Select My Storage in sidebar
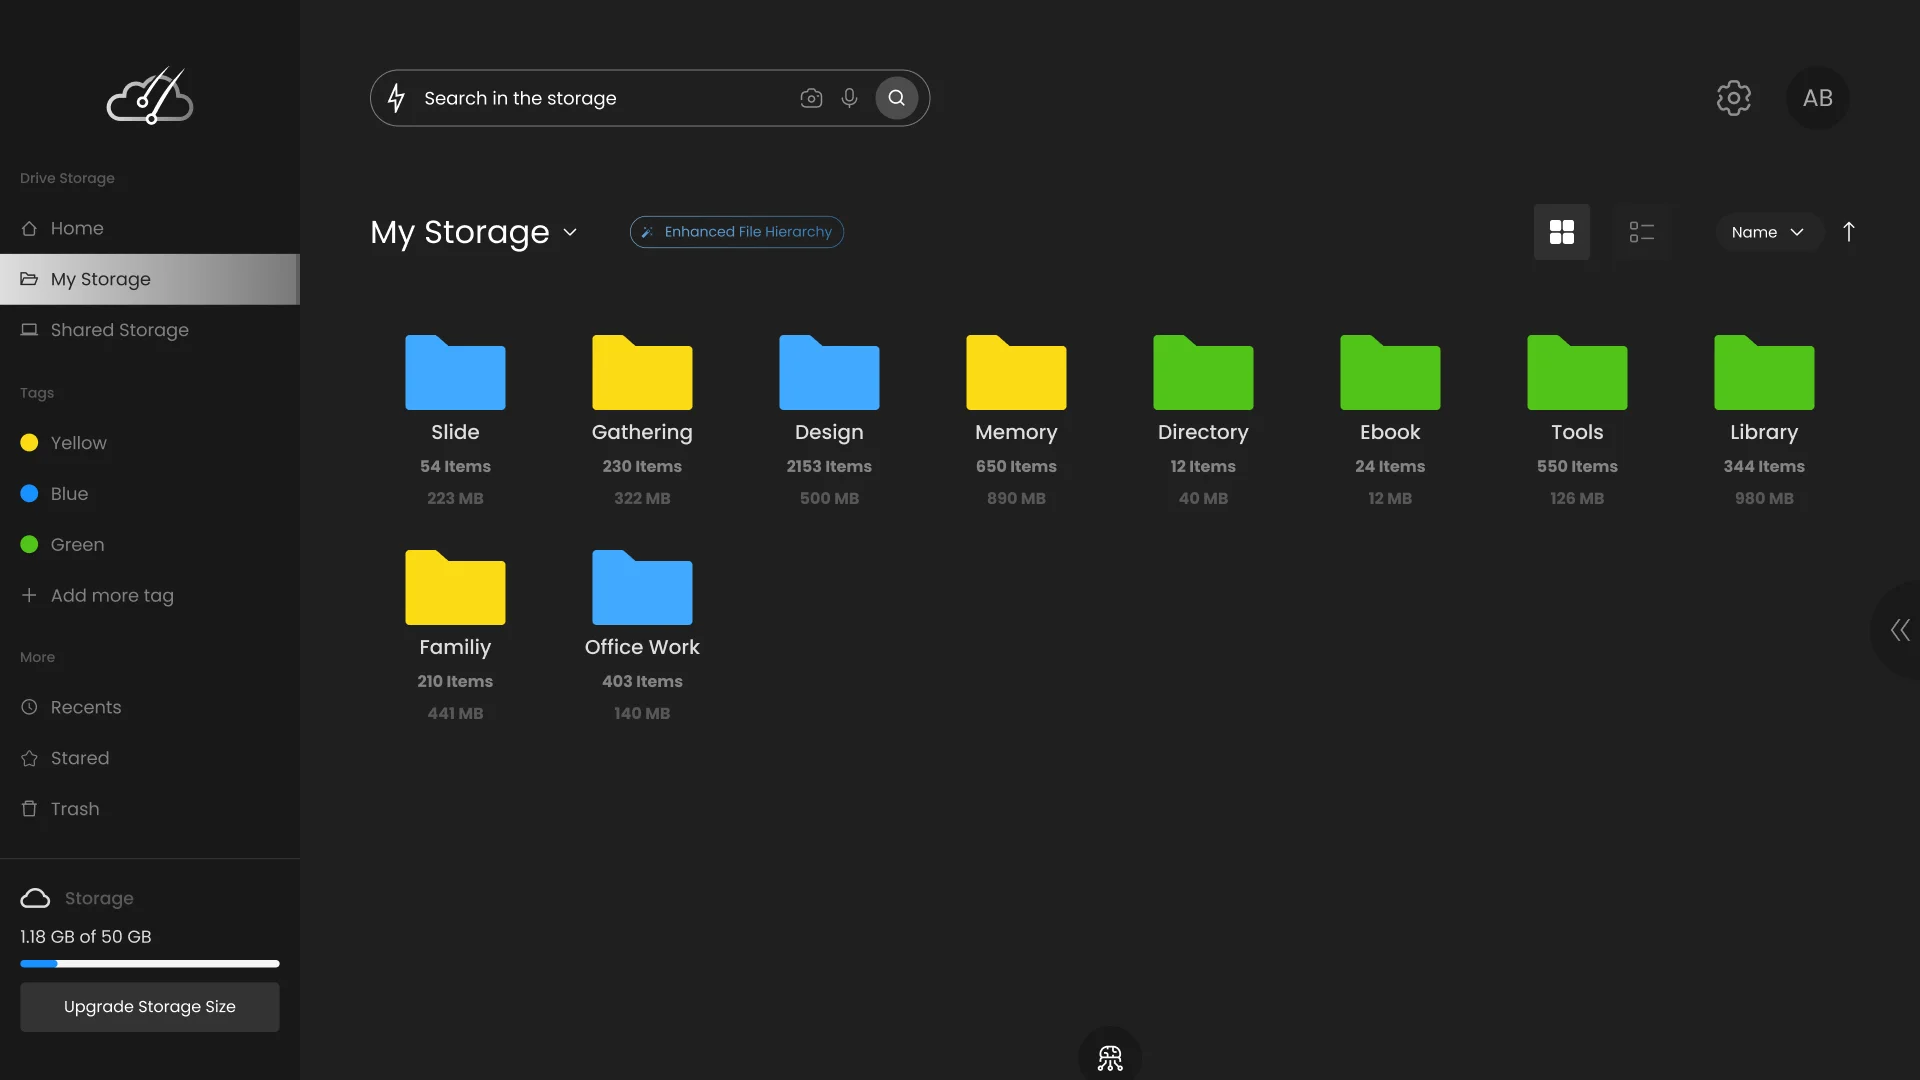Viewport: 1920px width, 1080px height. tap(150, 279)
